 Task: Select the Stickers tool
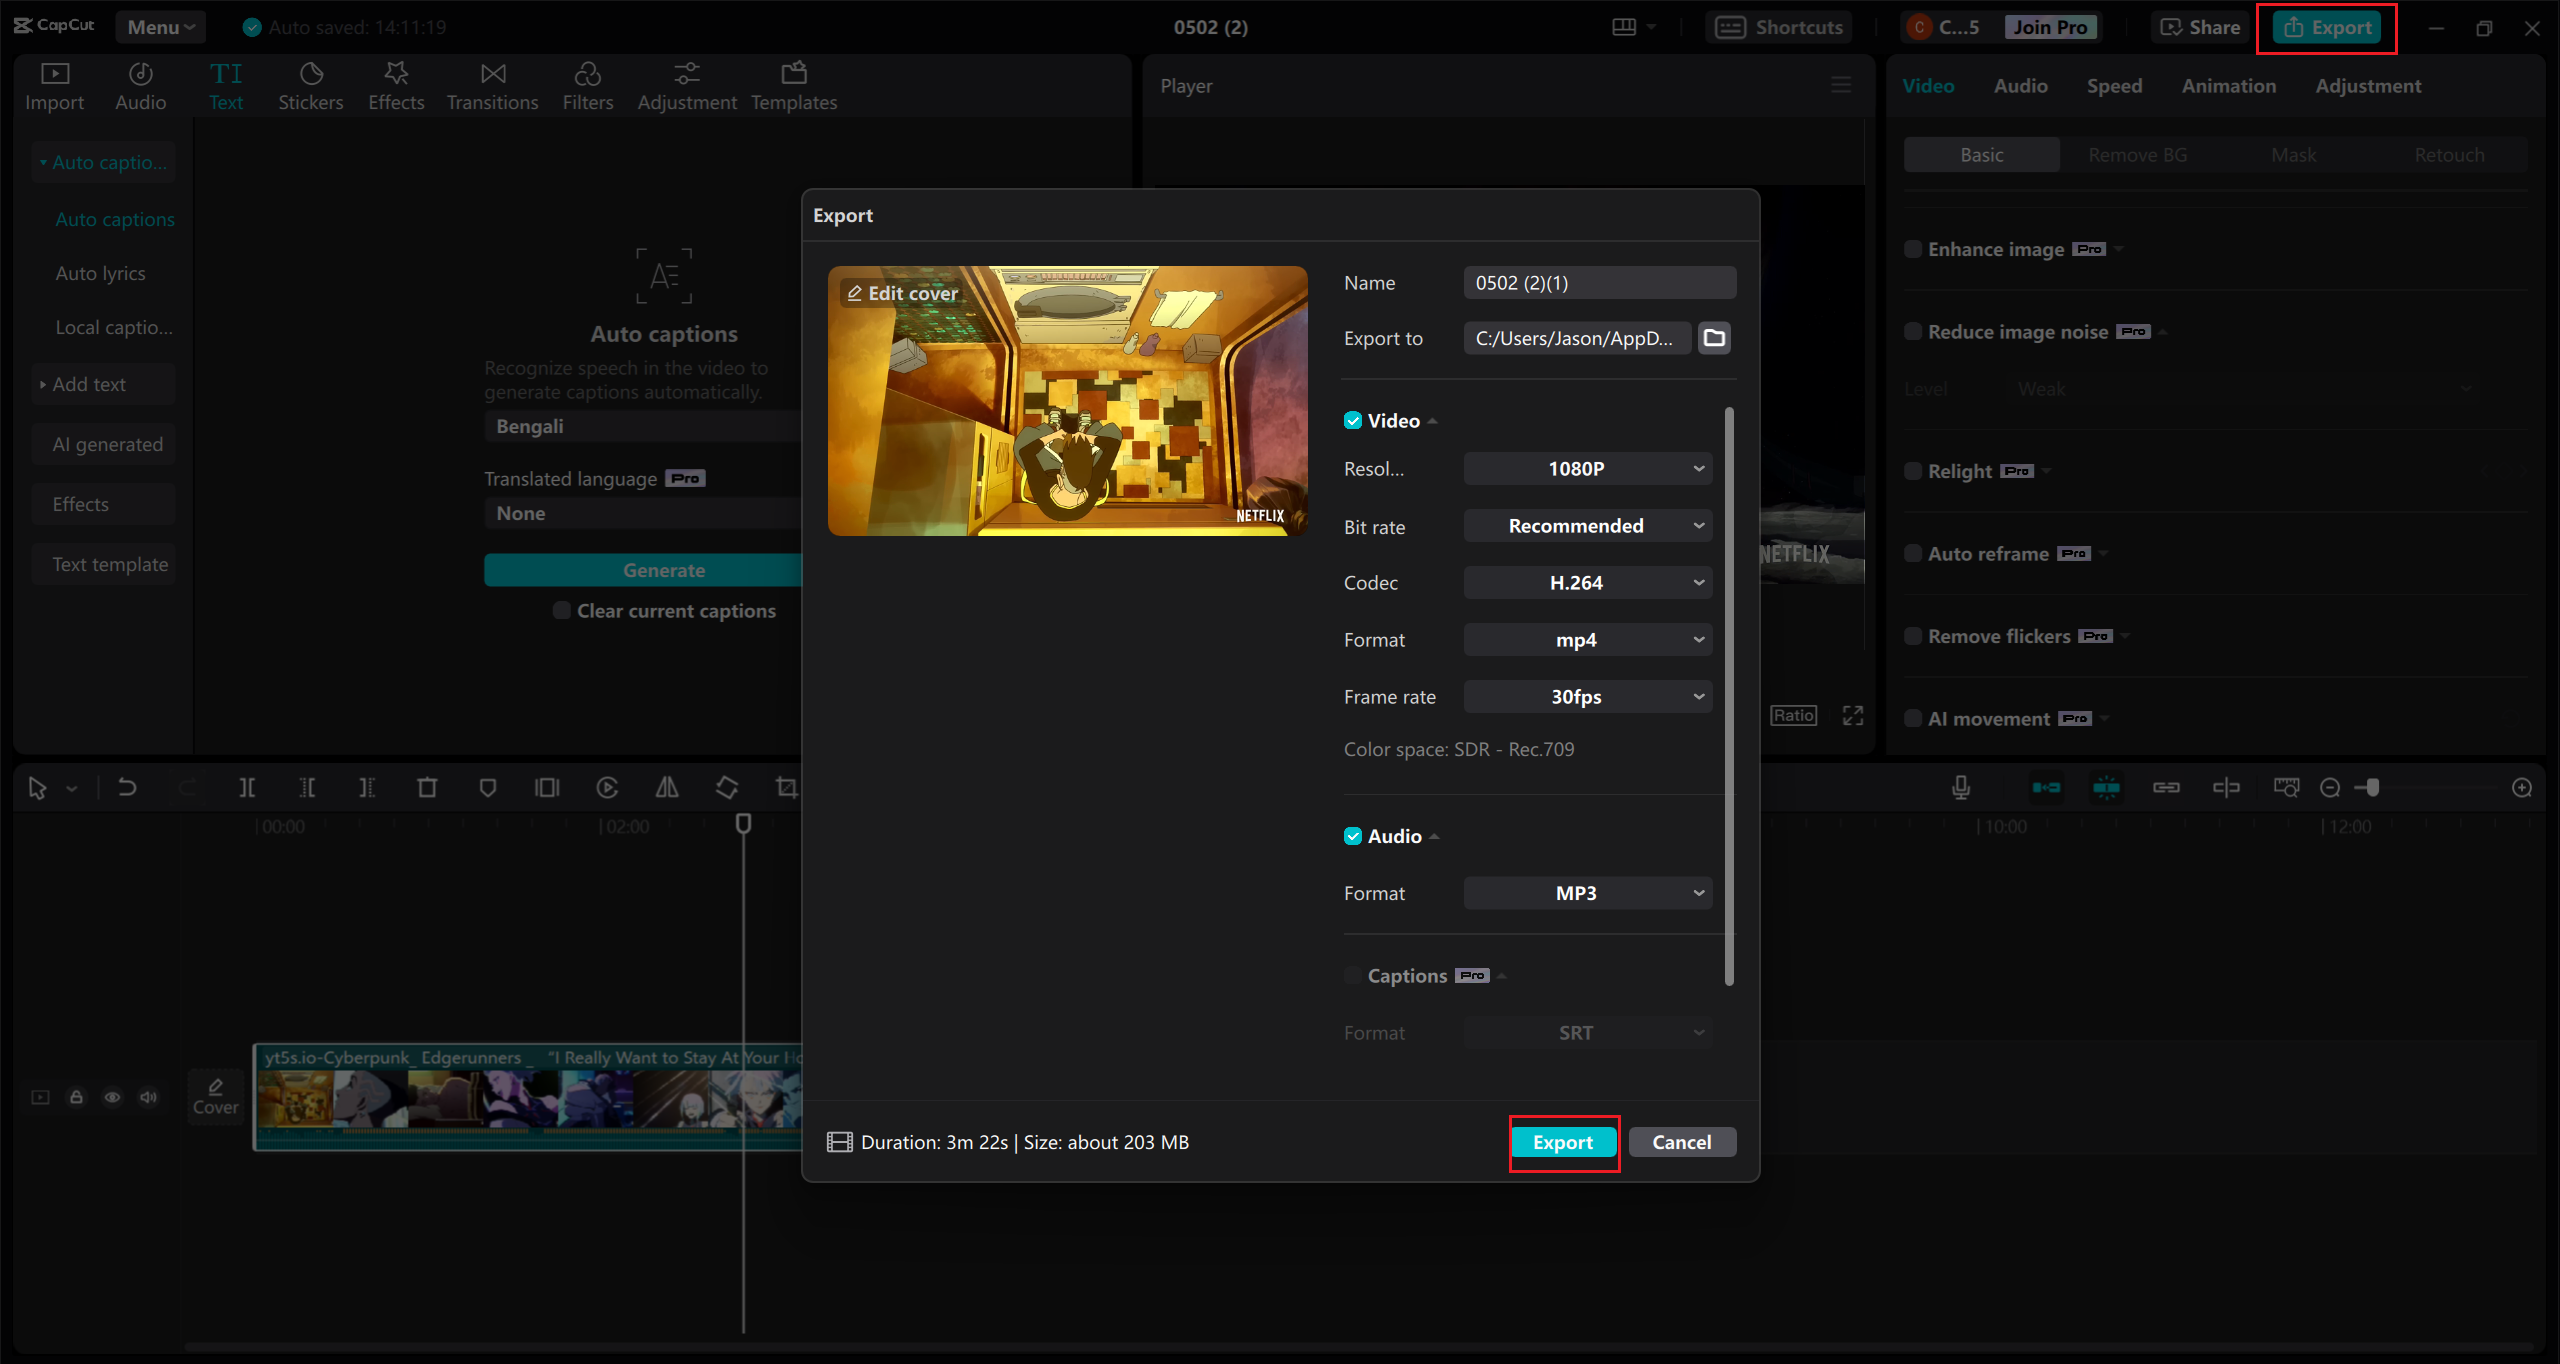click(311, 84)
